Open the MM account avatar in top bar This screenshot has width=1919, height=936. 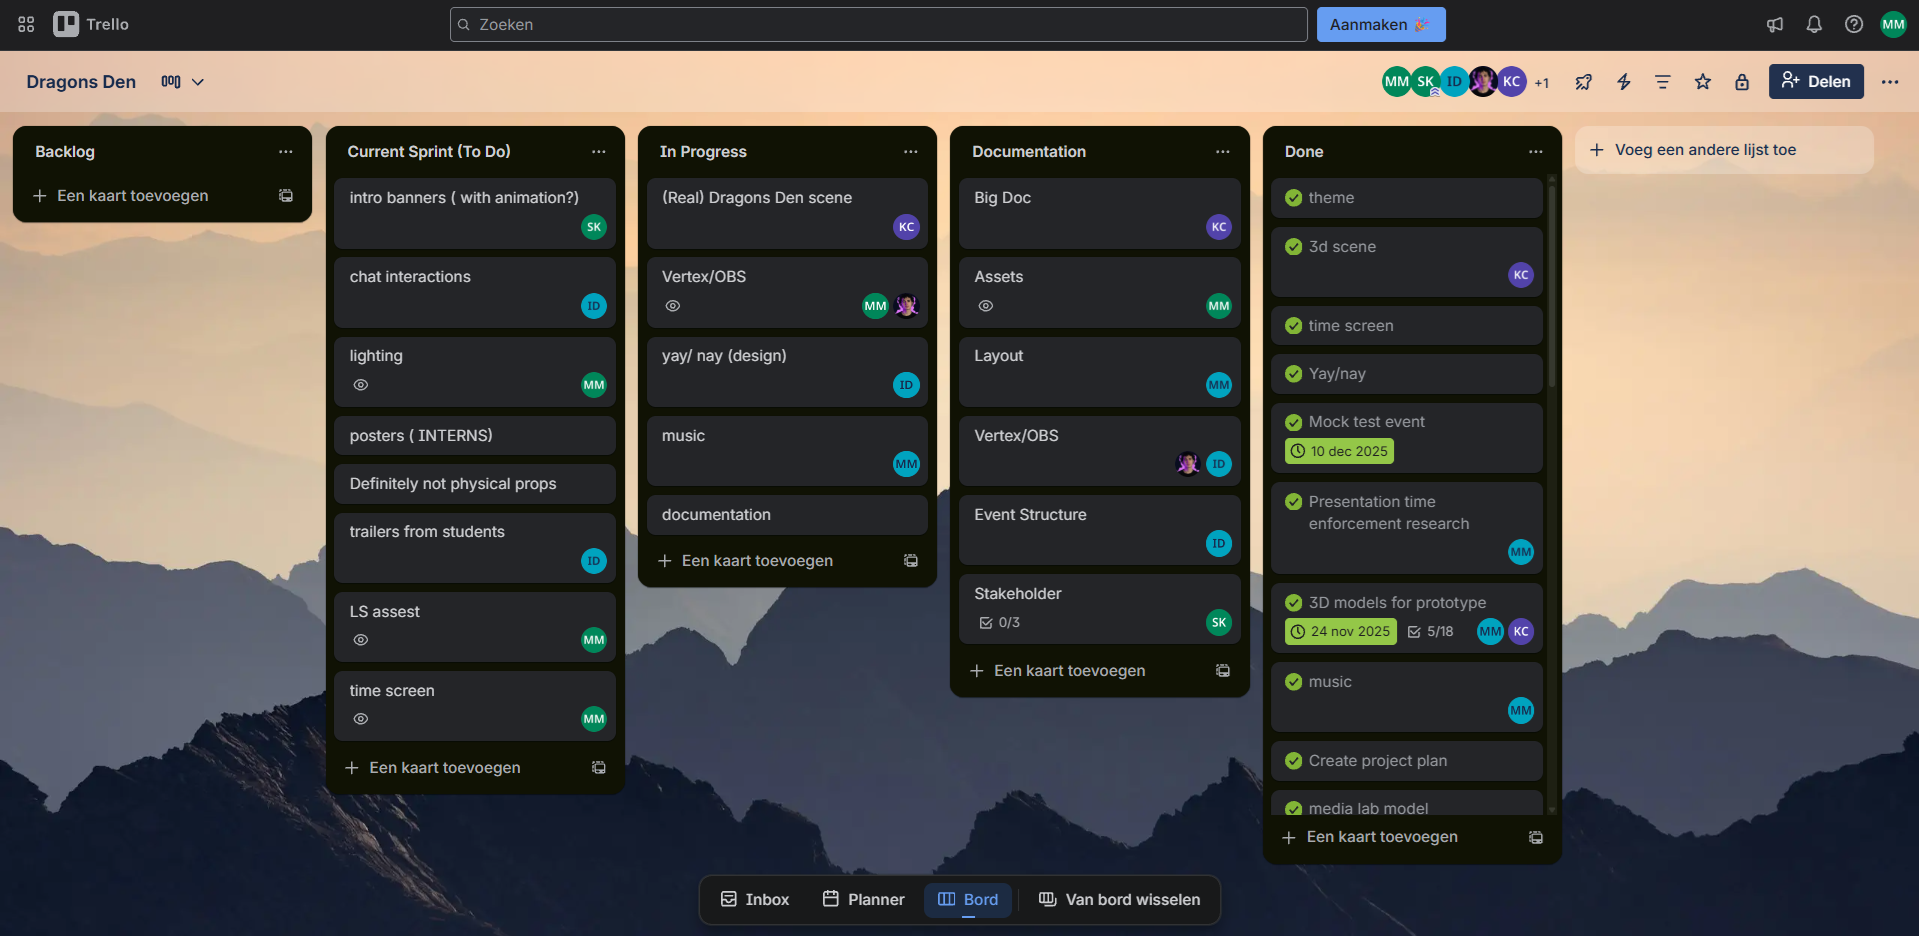pos(1894,24)
